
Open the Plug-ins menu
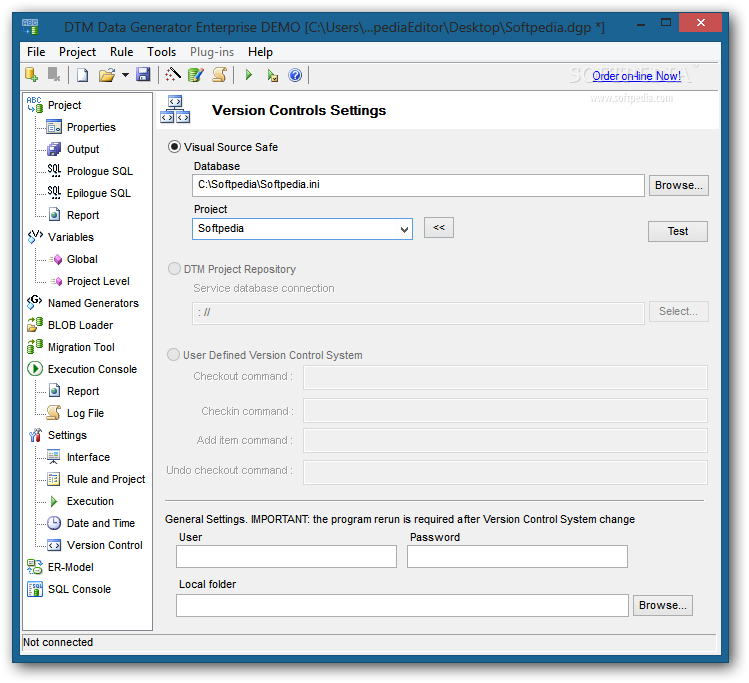click(212, 52)
